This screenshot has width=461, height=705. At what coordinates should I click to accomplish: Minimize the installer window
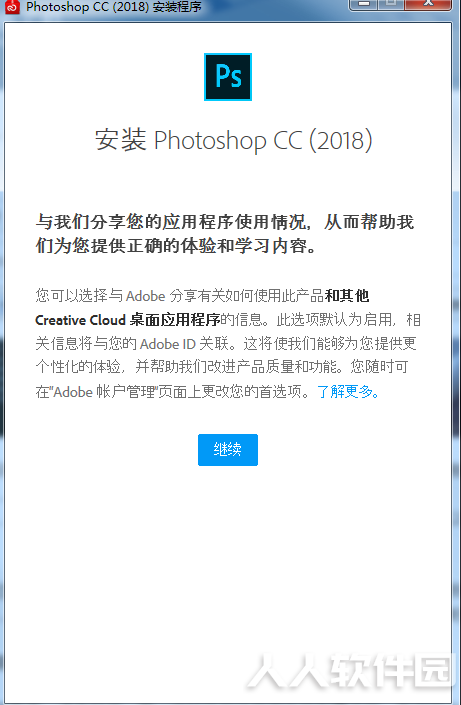[365, 4]
